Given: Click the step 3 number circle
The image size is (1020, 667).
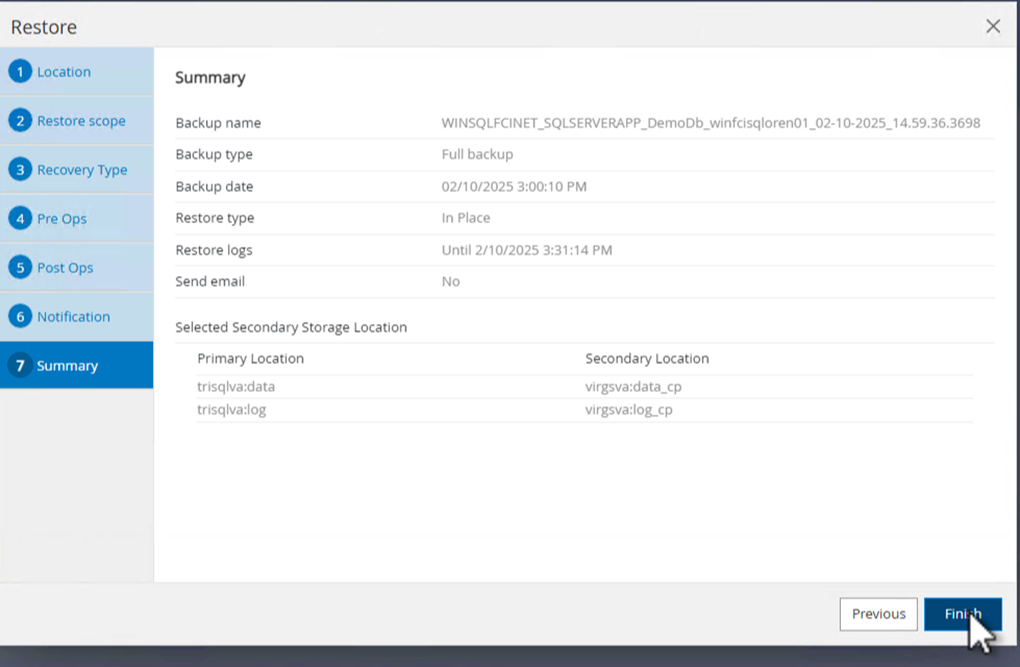Looking at the screenshot, I should pos(20,169).
